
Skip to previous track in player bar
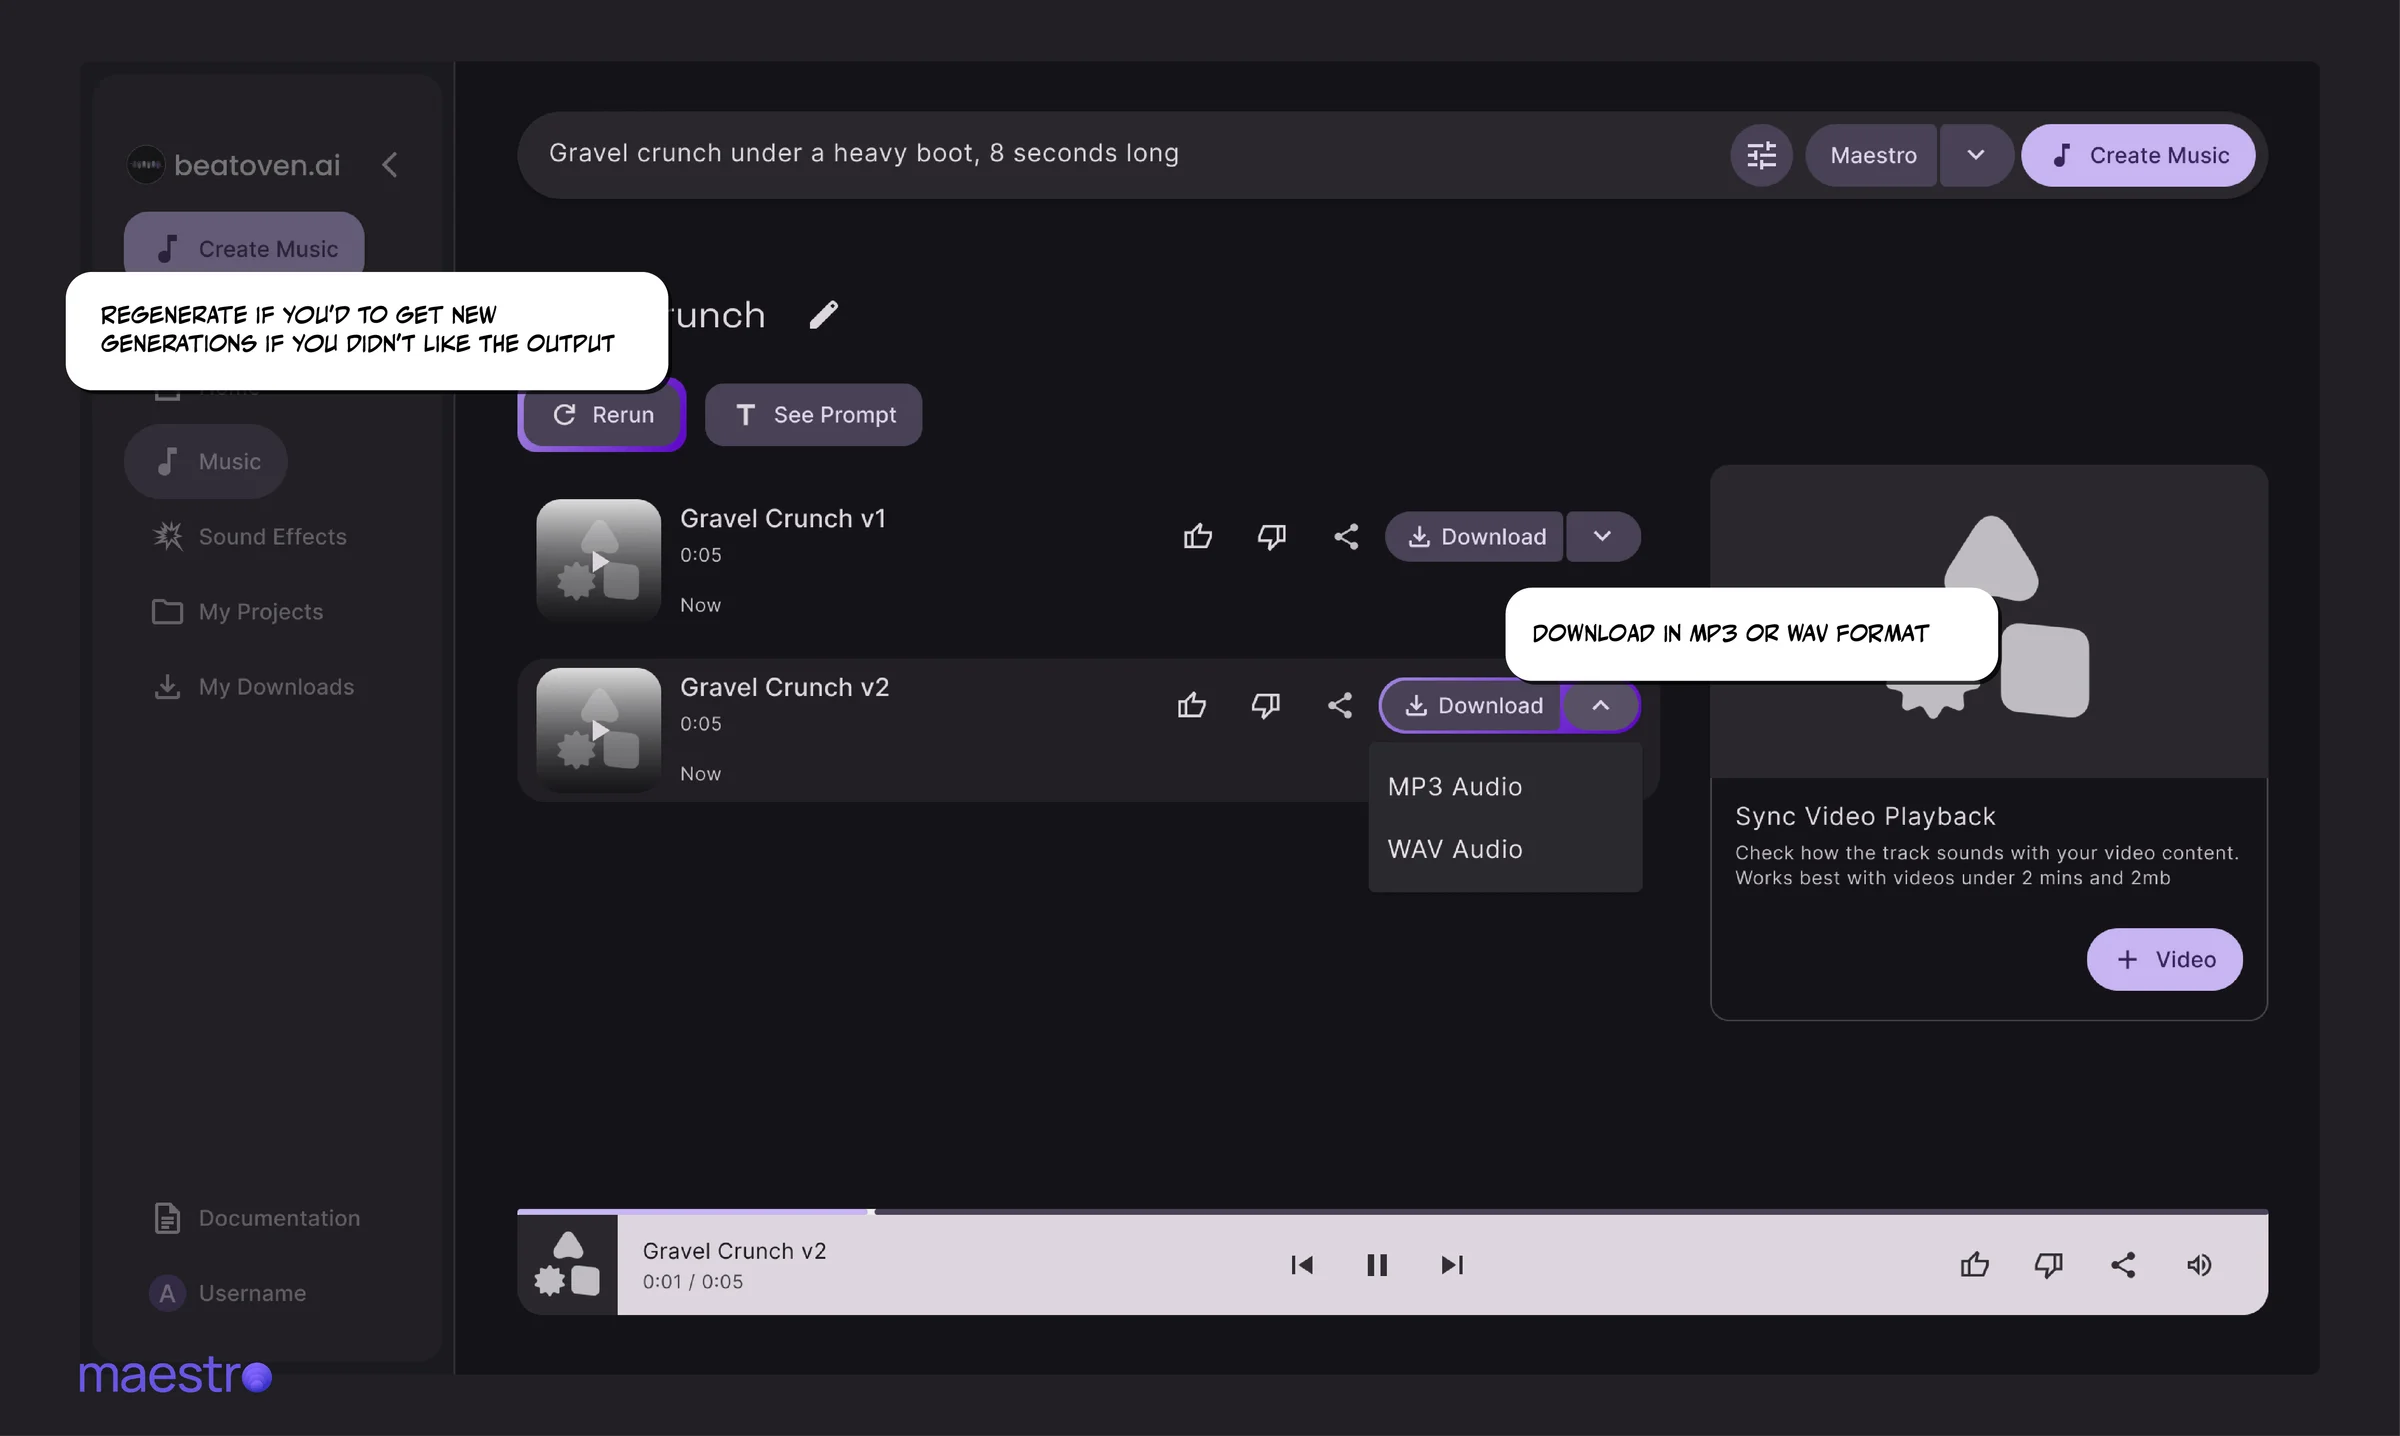[1302, 1265]
